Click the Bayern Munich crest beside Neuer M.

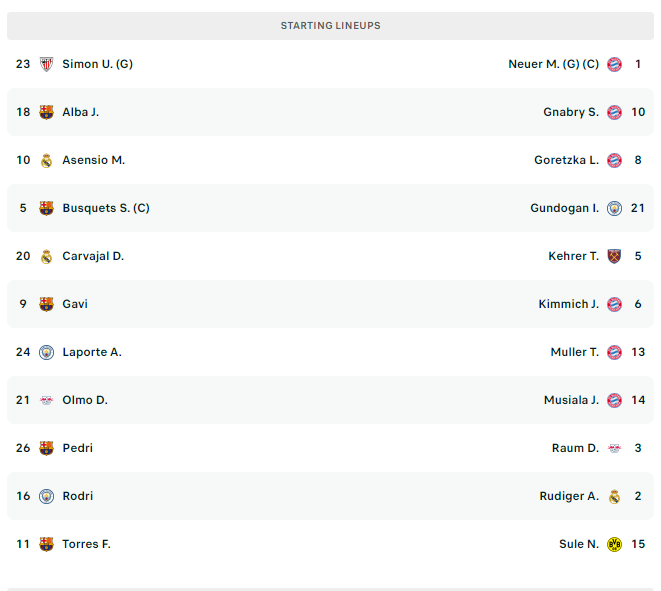tap(614, 64)
